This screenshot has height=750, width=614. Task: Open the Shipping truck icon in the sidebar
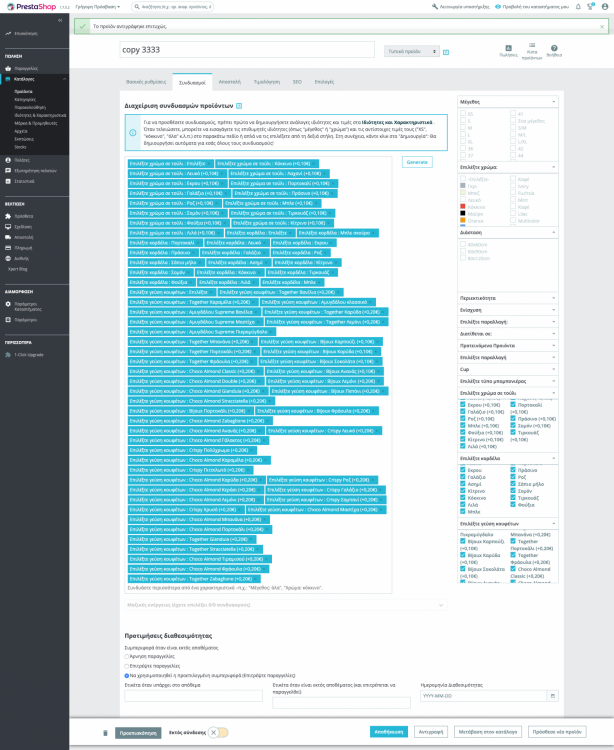(8, 237)
